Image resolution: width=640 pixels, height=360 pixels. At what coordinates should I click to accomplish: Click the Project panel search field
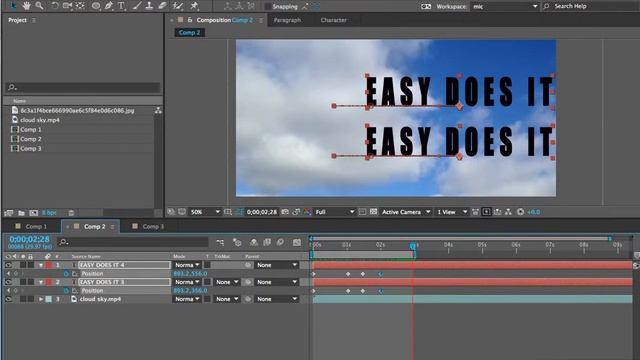83,87
